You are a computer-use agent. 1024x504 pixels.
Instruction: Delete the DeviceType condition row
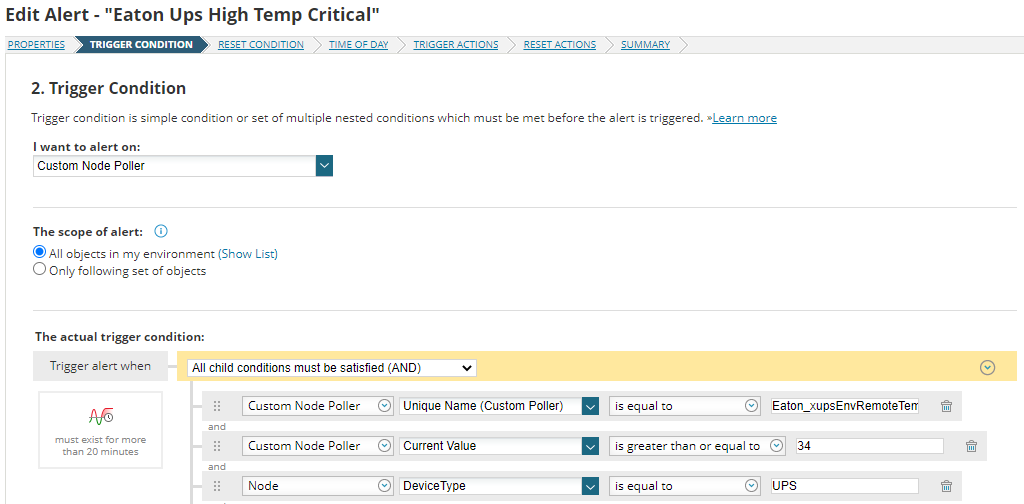pos(946,486)
